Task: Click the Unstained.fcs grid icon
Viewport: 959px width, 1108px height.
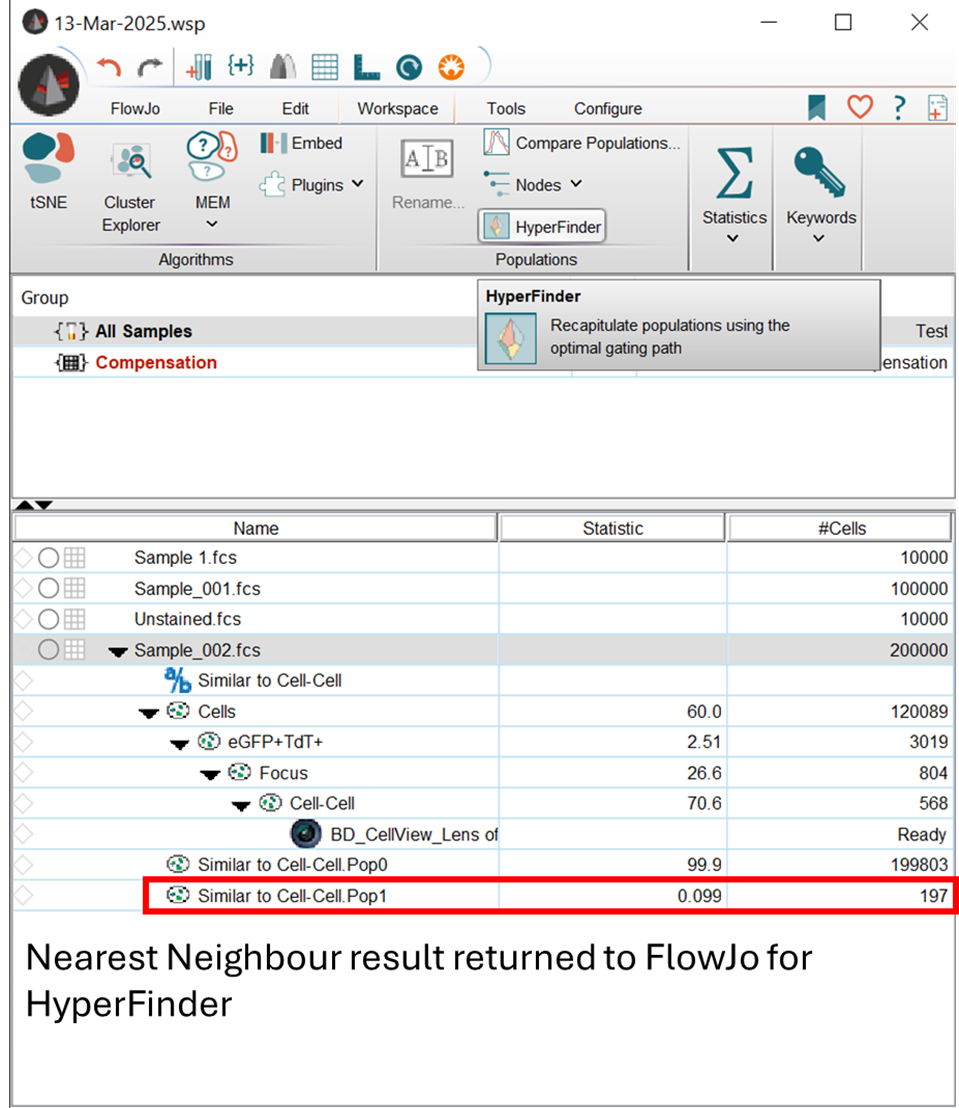Action: point(74,619)
